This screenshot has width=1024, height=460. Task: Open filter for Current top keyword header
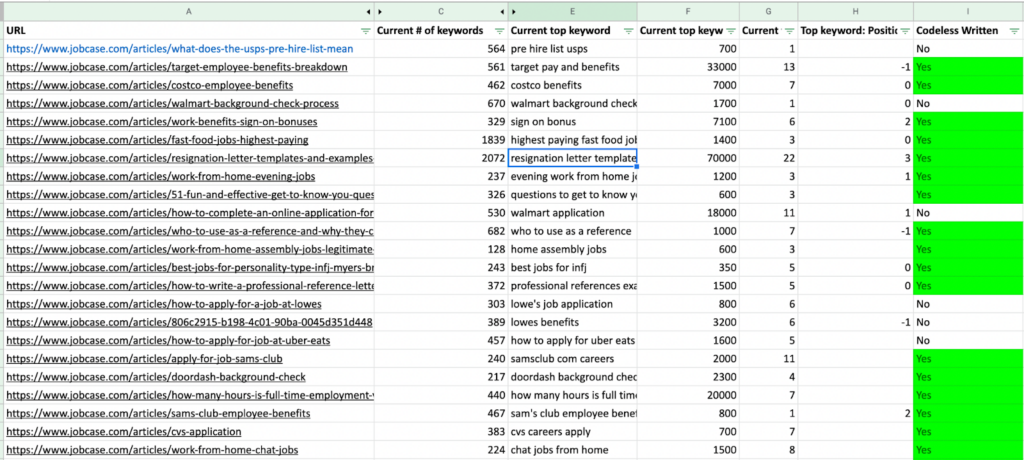click(628, 31)
